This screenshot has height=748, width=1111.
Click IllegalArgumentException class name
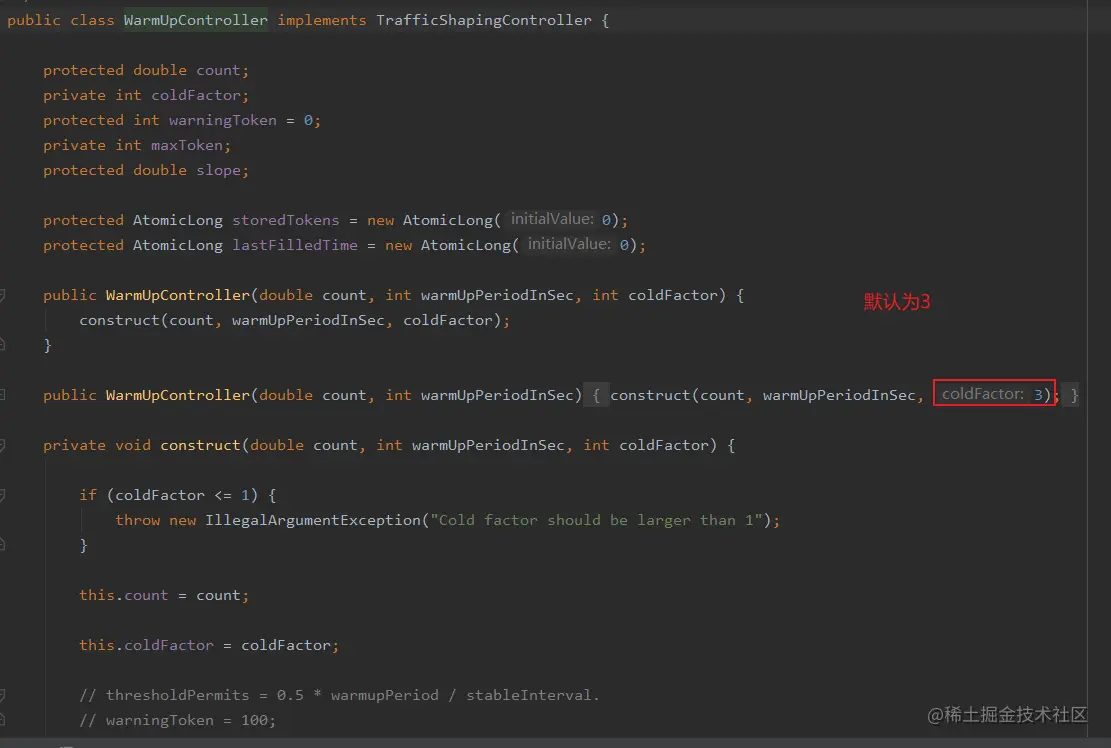312,520
